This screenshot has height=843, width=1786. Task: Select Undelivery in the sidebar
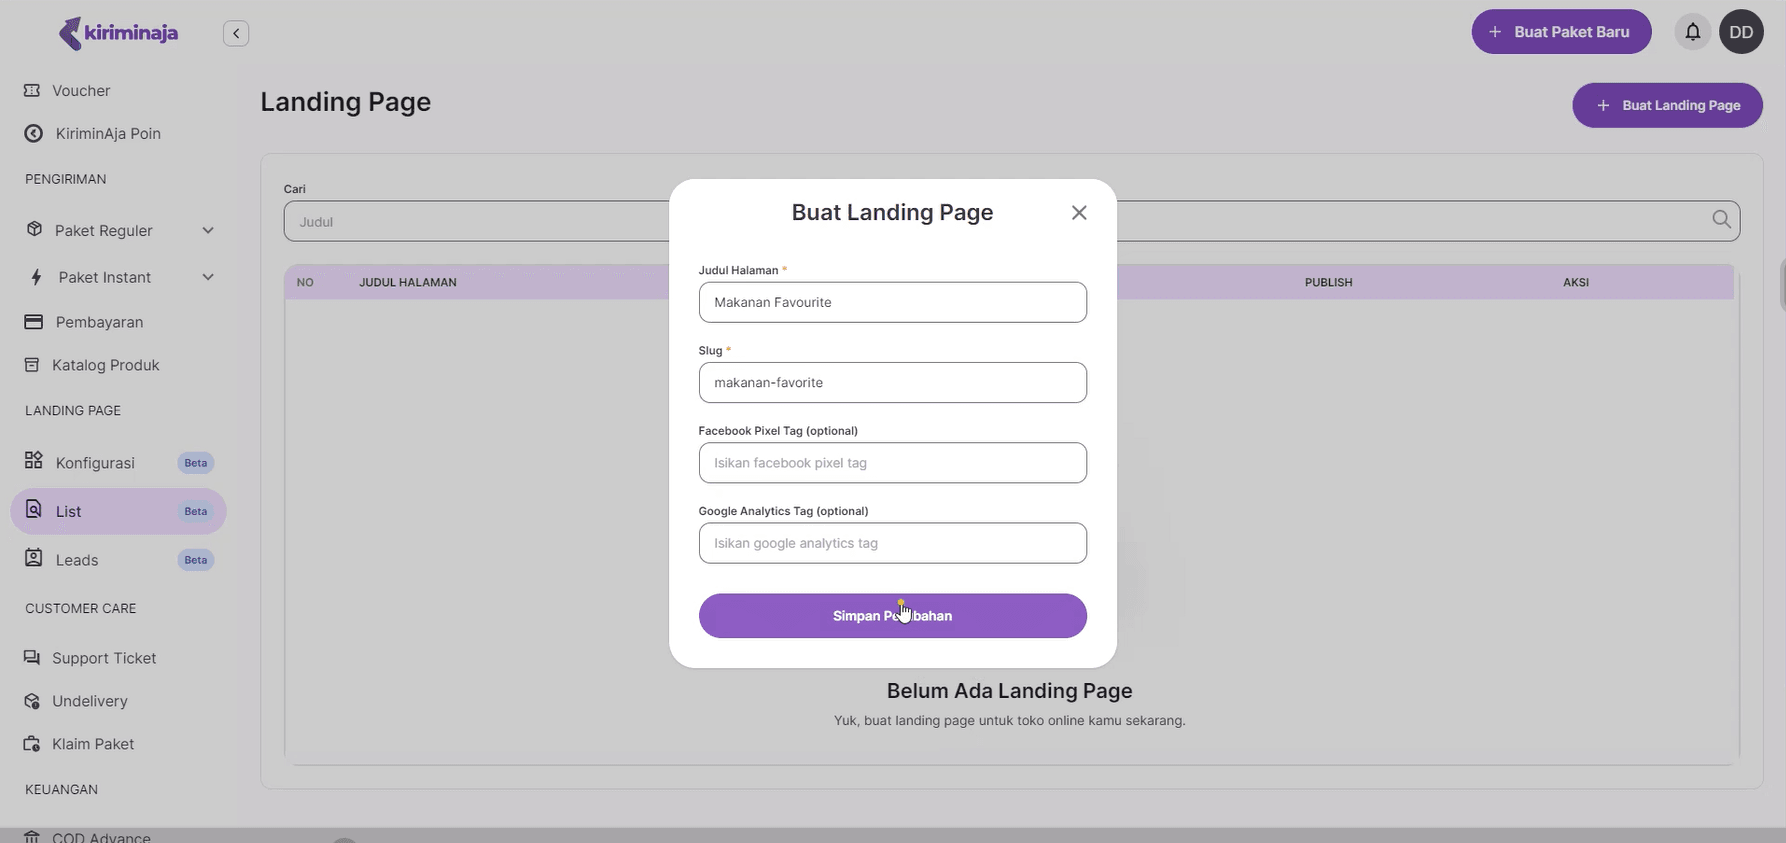click(89, 701)
